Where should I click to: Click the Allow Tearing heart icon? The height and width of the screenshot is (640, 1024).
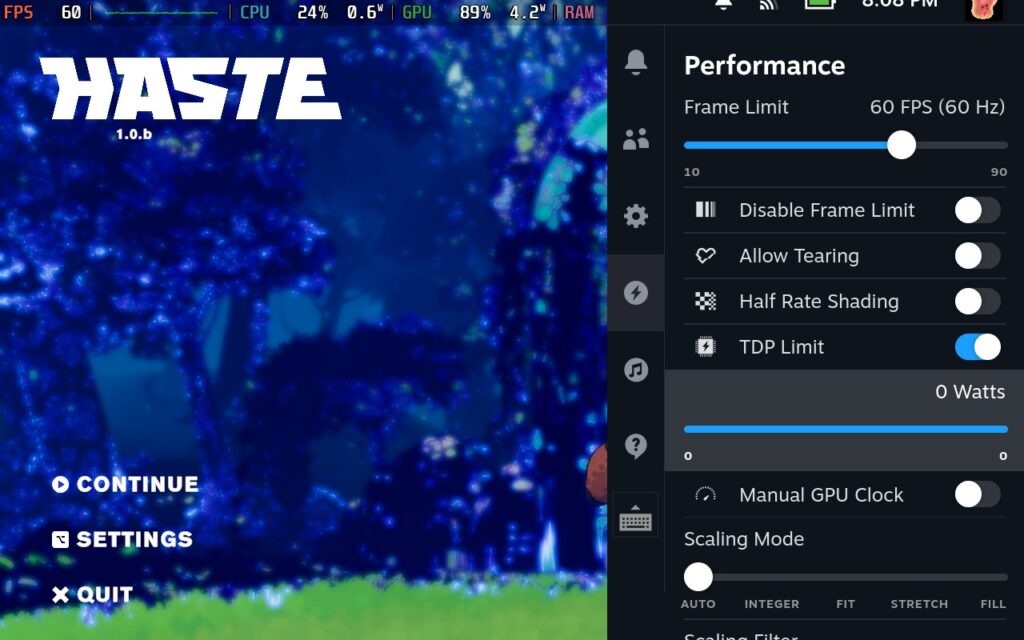tap(705, 255)
